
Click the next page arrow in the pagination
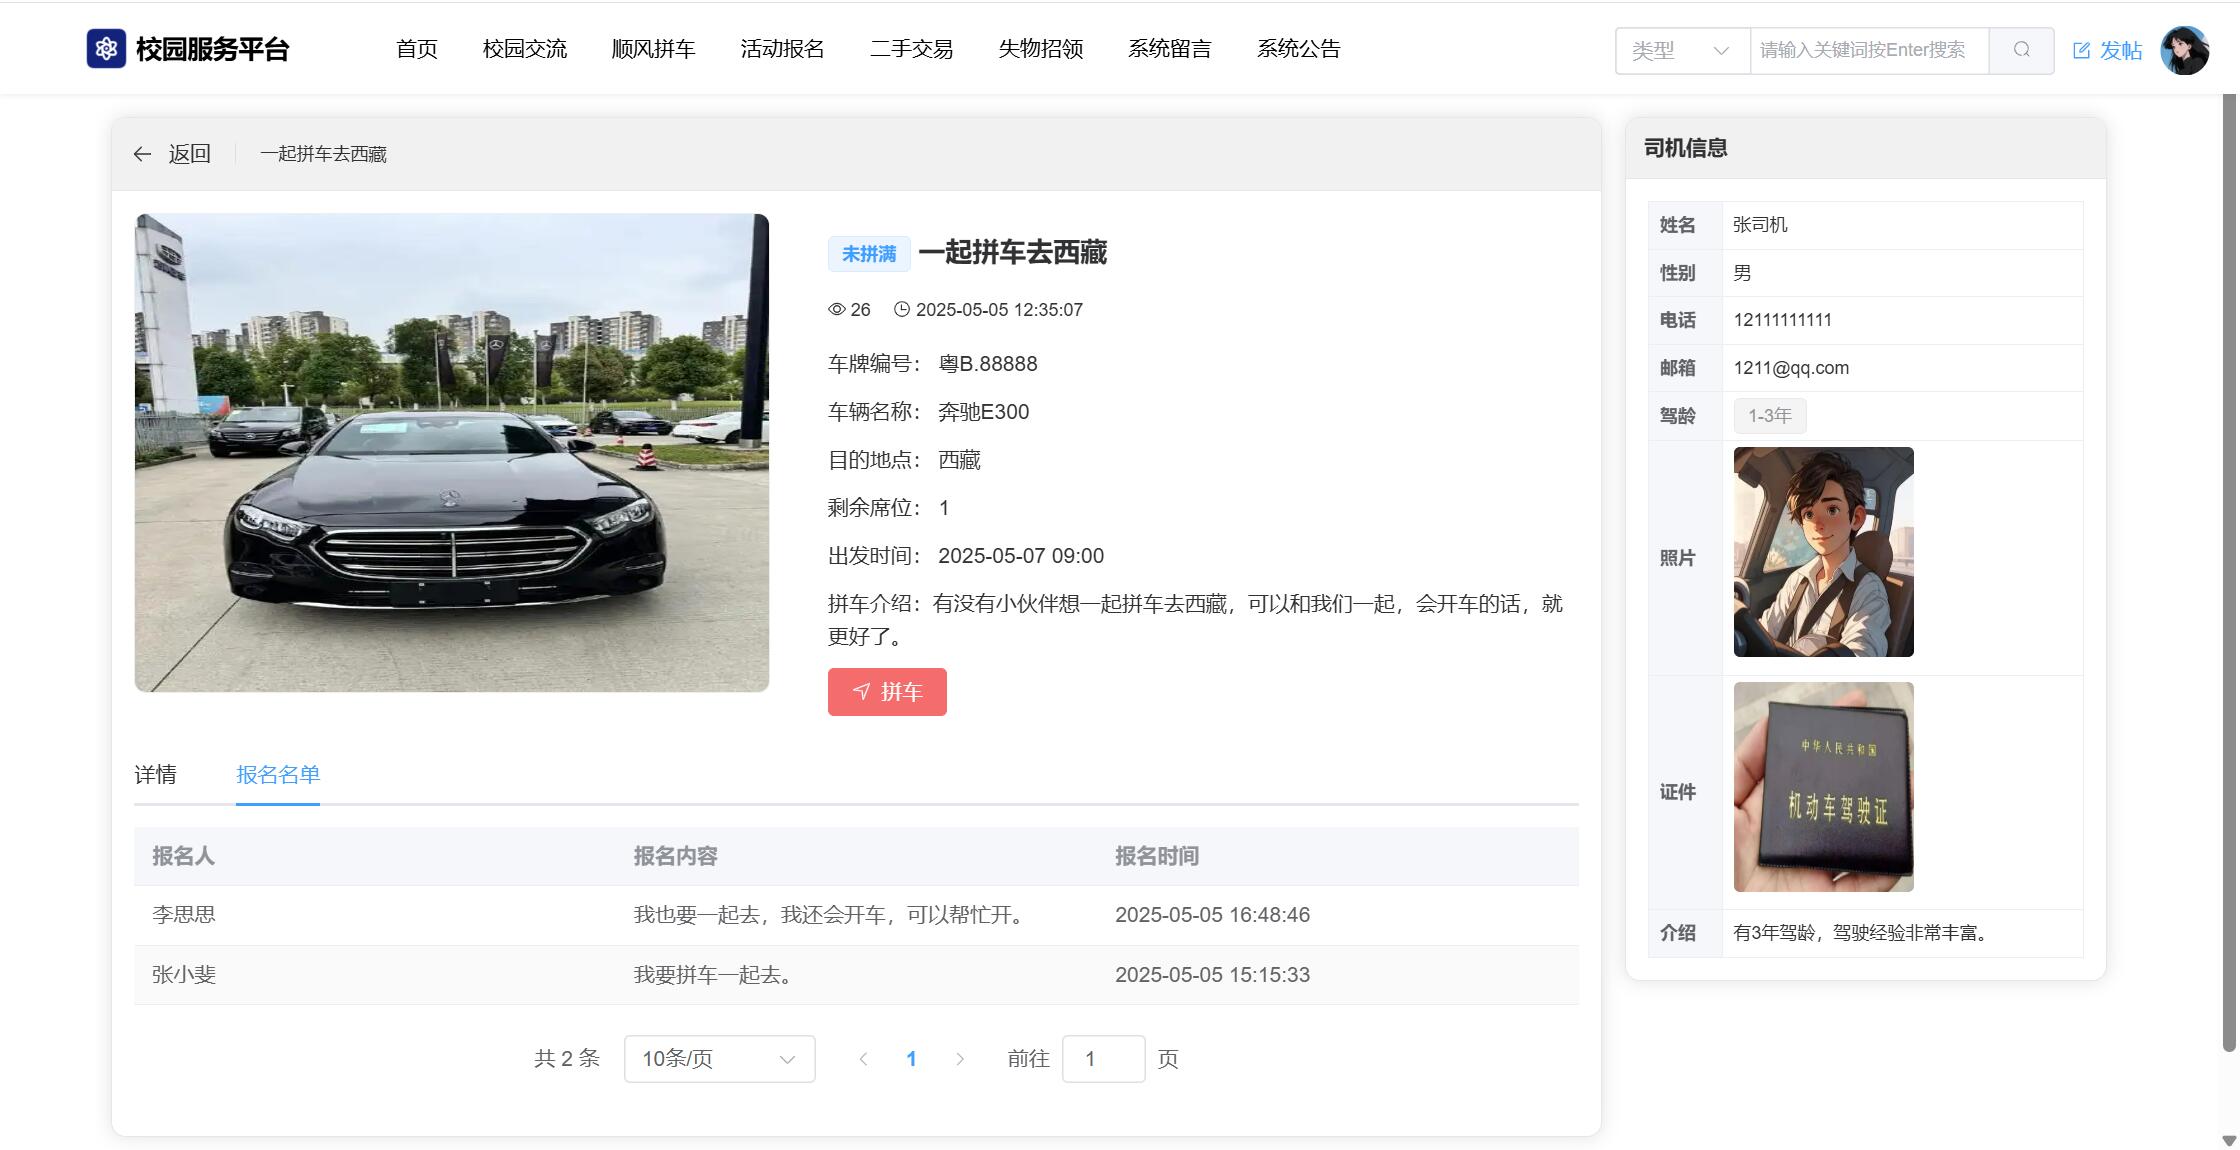click(959, 1059)
